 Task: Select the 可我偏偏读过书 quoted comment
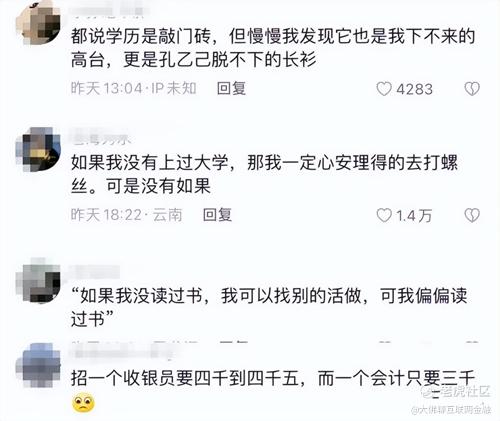(x=269, y=307)
